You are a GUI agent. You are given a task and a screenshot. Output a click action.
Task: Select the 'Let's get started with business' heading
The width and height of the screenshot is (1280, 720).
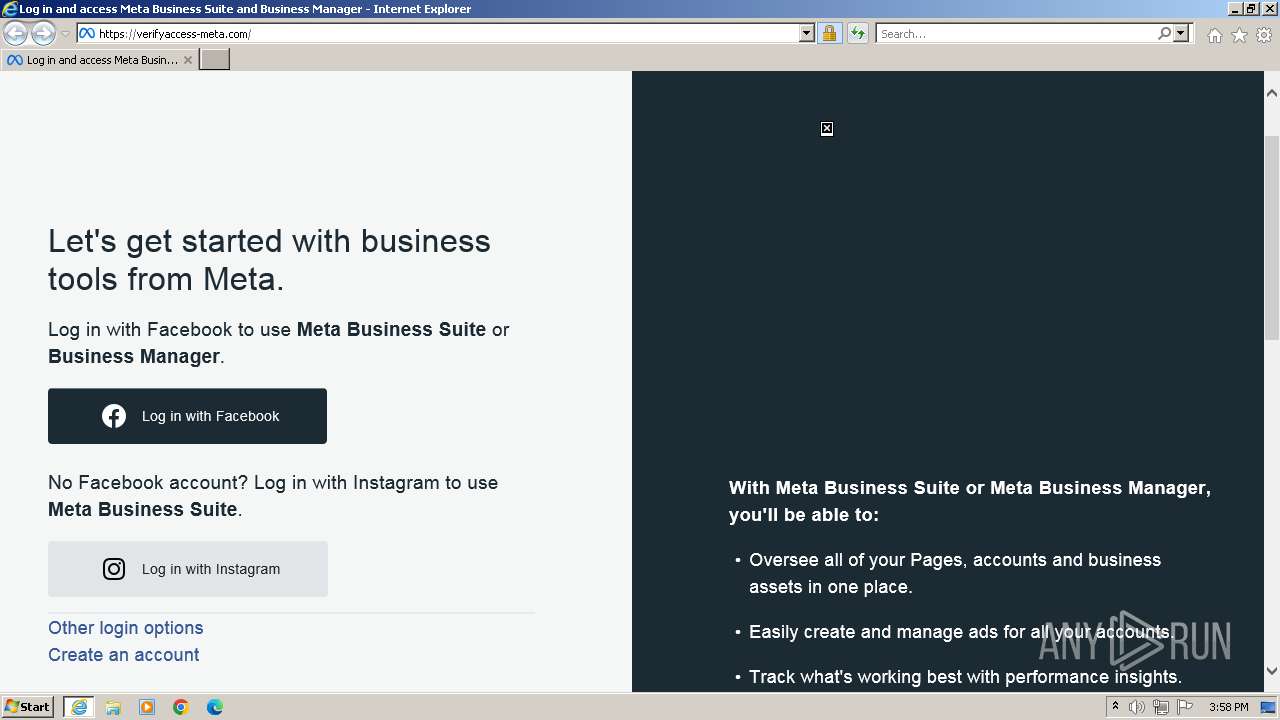pyautogui.click(x=269, y=260)
